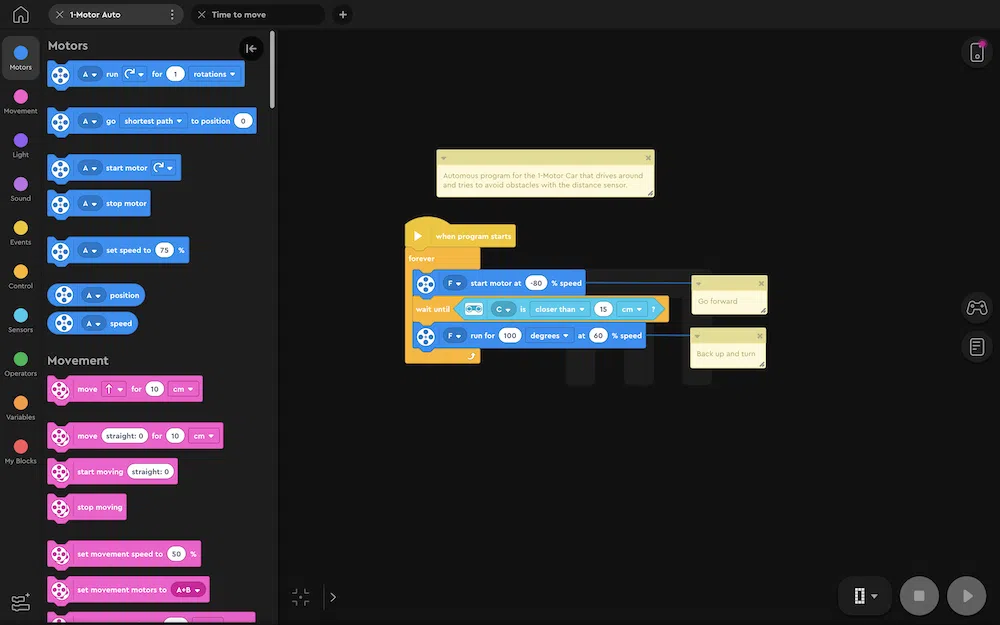Viewport: 1000px width, 625px height.
Task: Collapse the Autonomous program comment
Action: (x=444, y=158)
